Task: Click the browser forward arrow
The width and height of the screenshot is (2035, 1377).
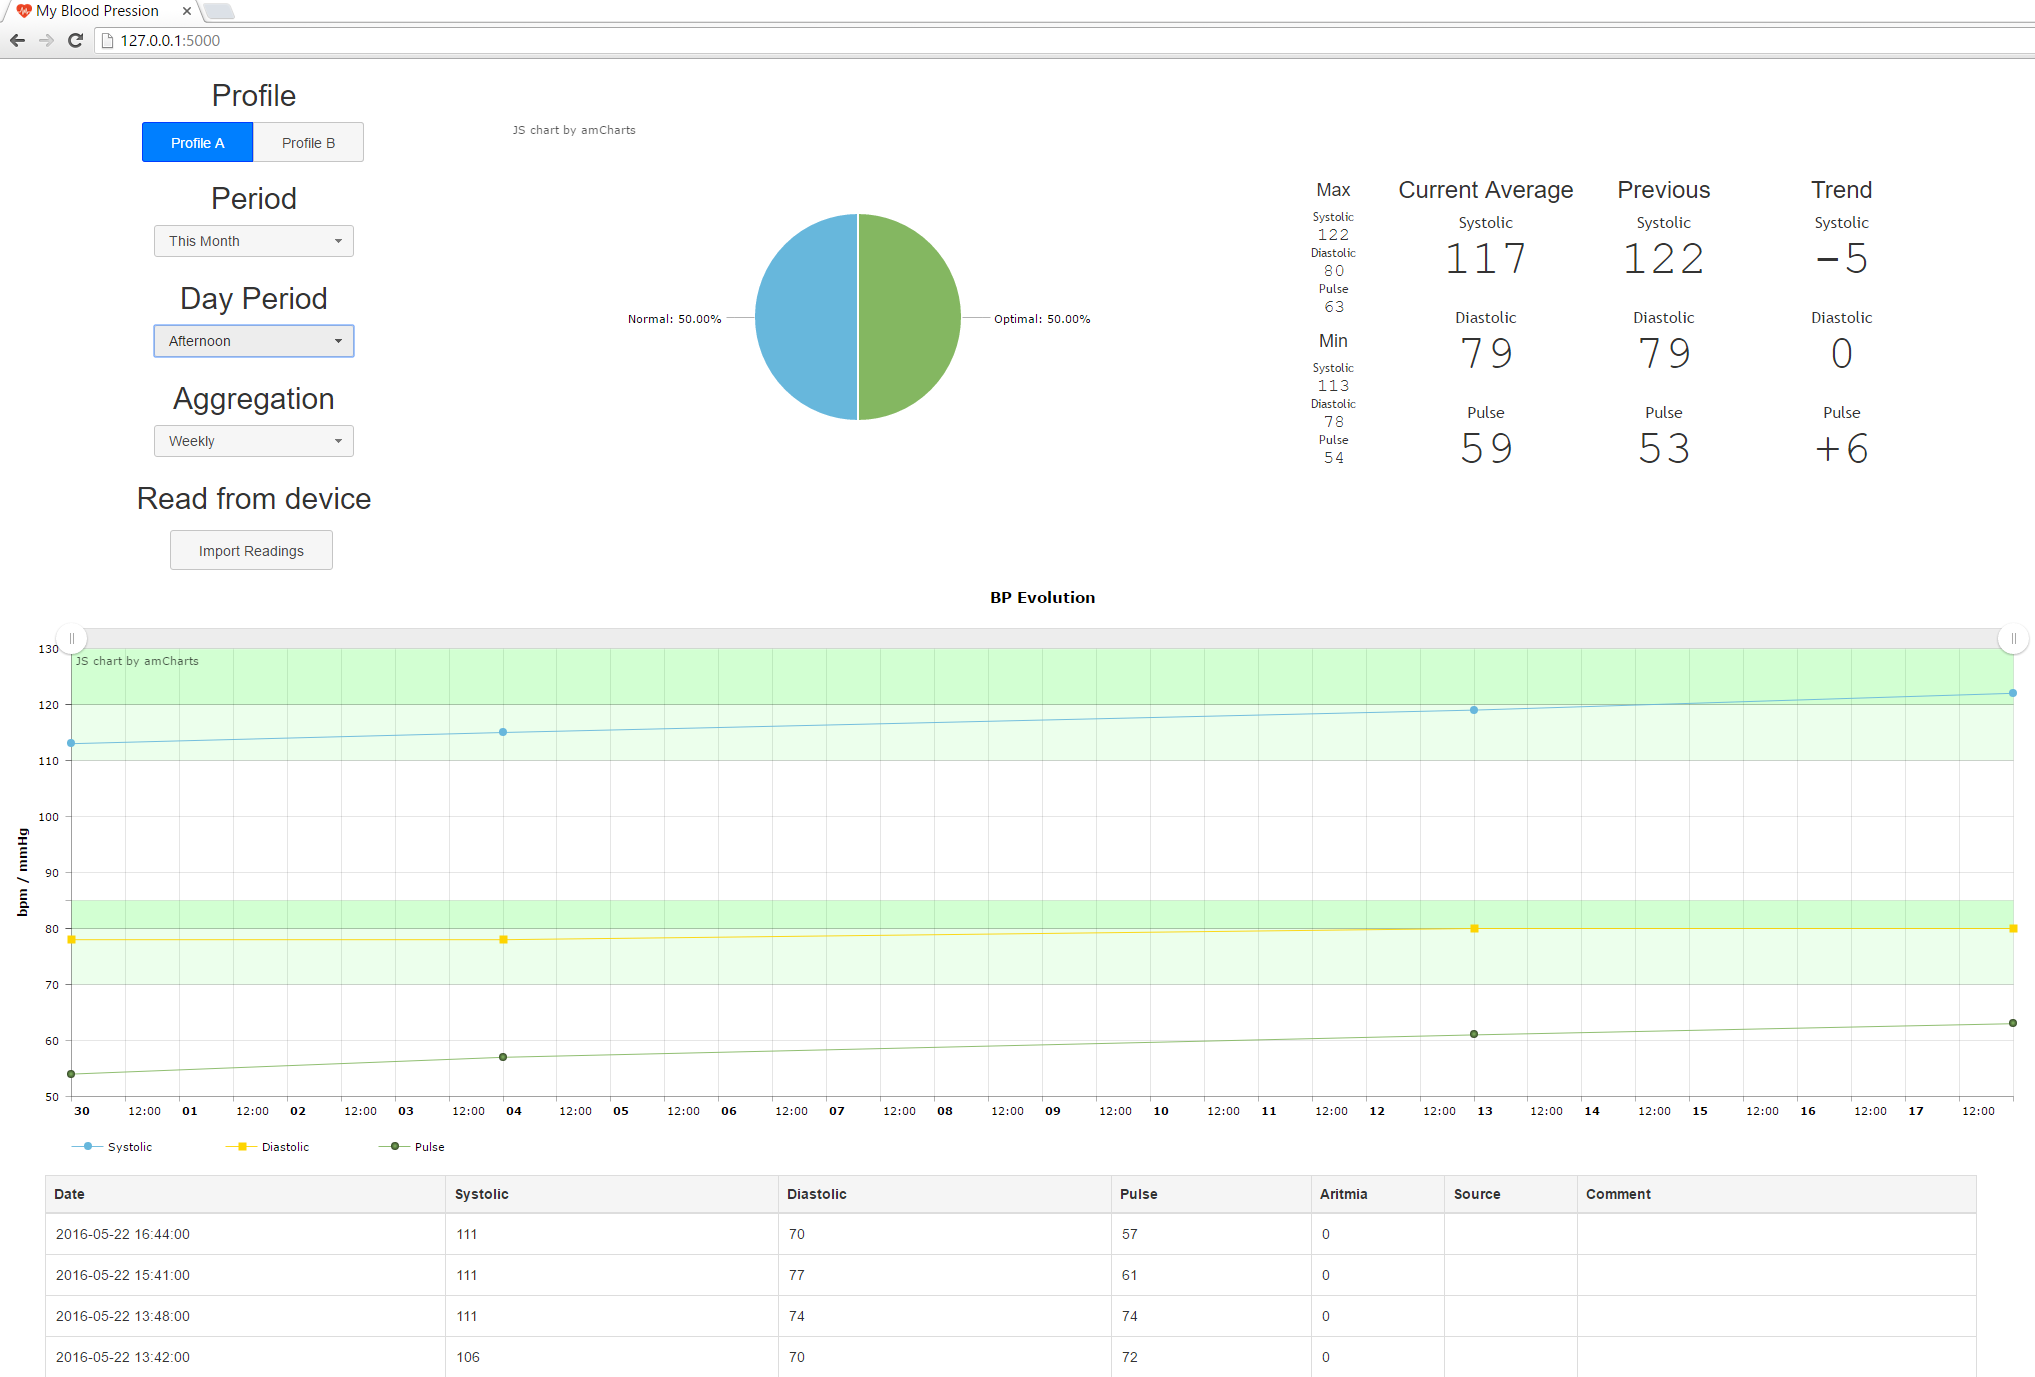Action: click(46, 40)
